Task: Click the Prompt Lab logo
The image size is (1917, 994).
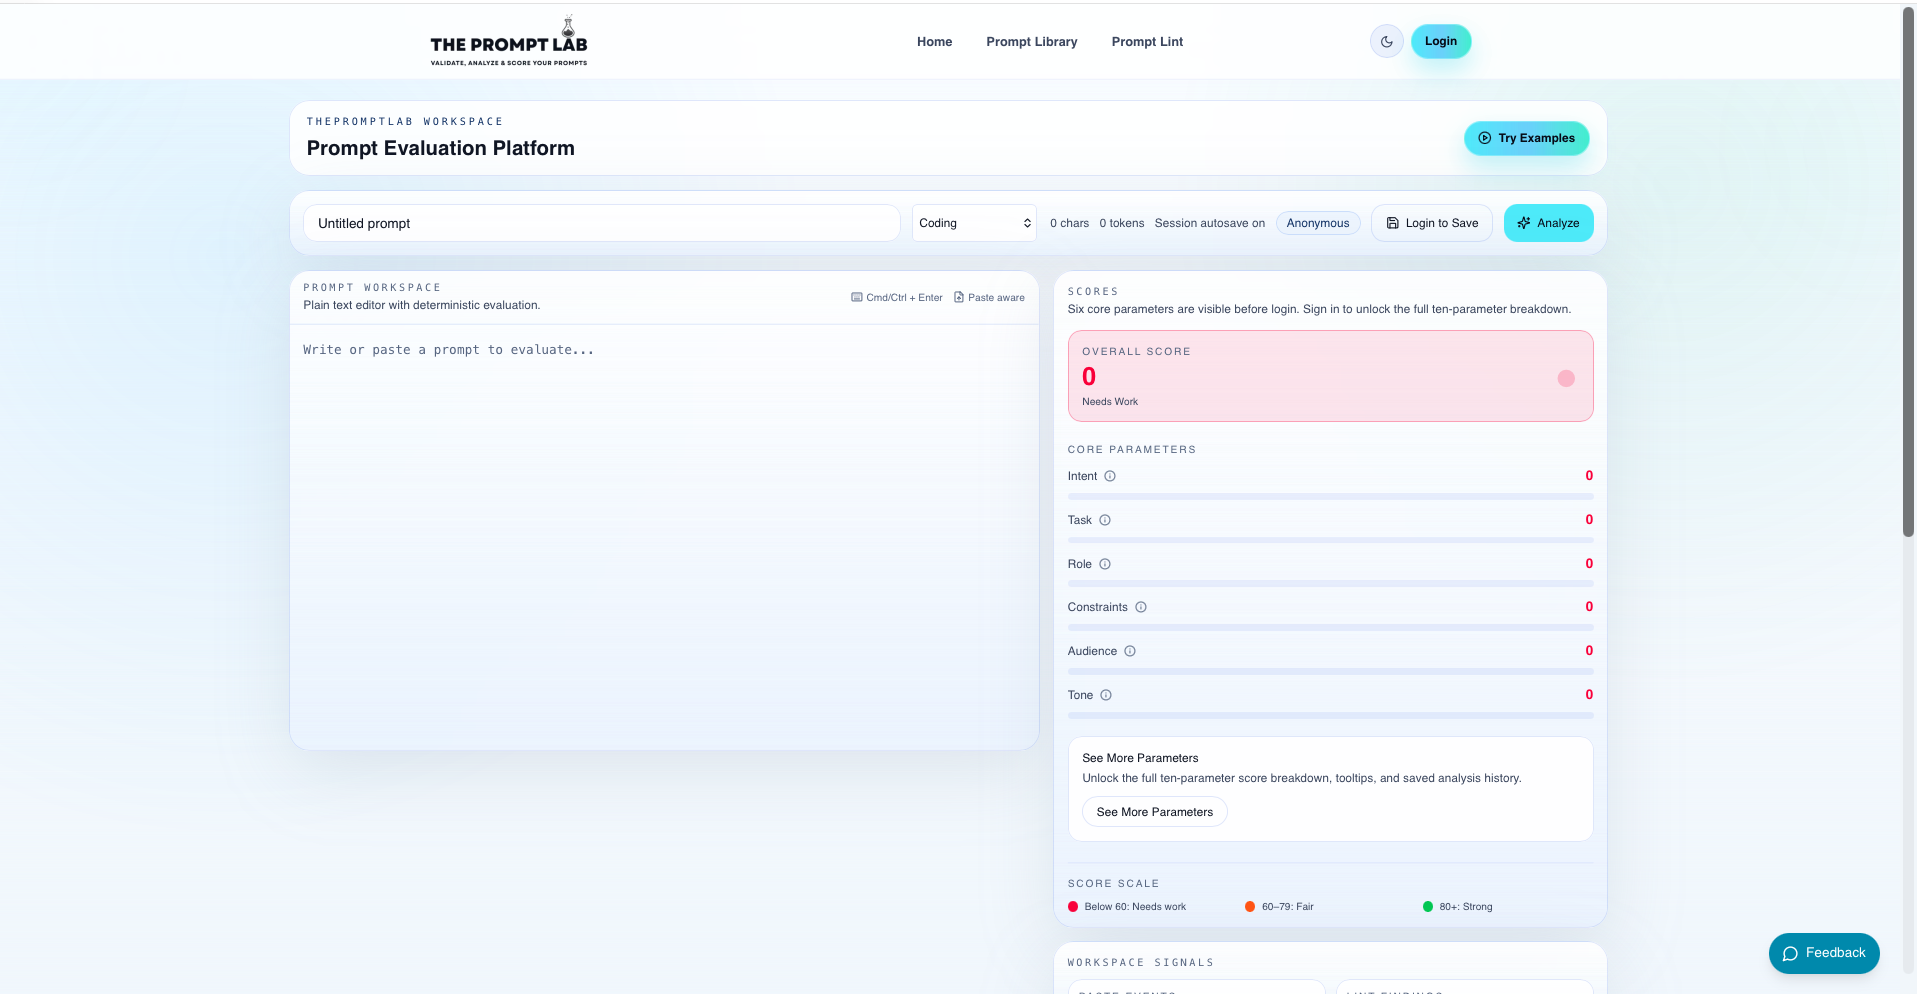Action: 509,42
